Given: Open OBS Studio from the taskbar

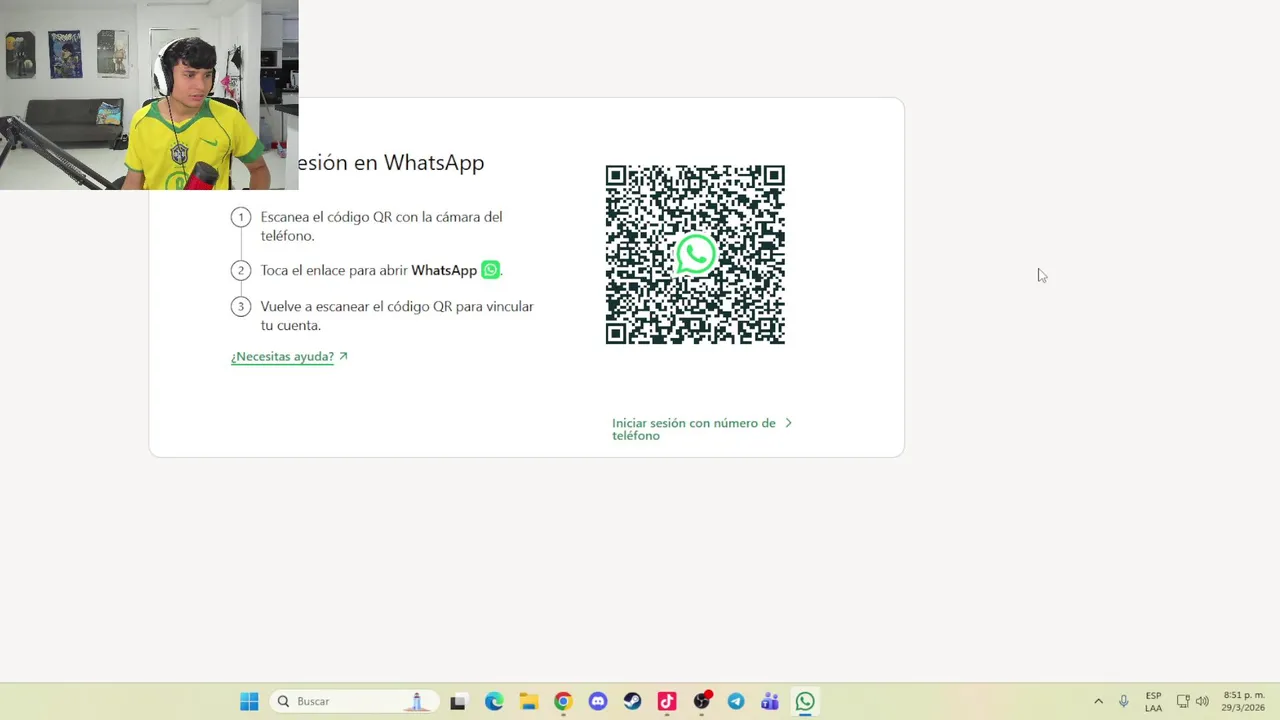Looking at the screenshot, I should tap(702, 701).
